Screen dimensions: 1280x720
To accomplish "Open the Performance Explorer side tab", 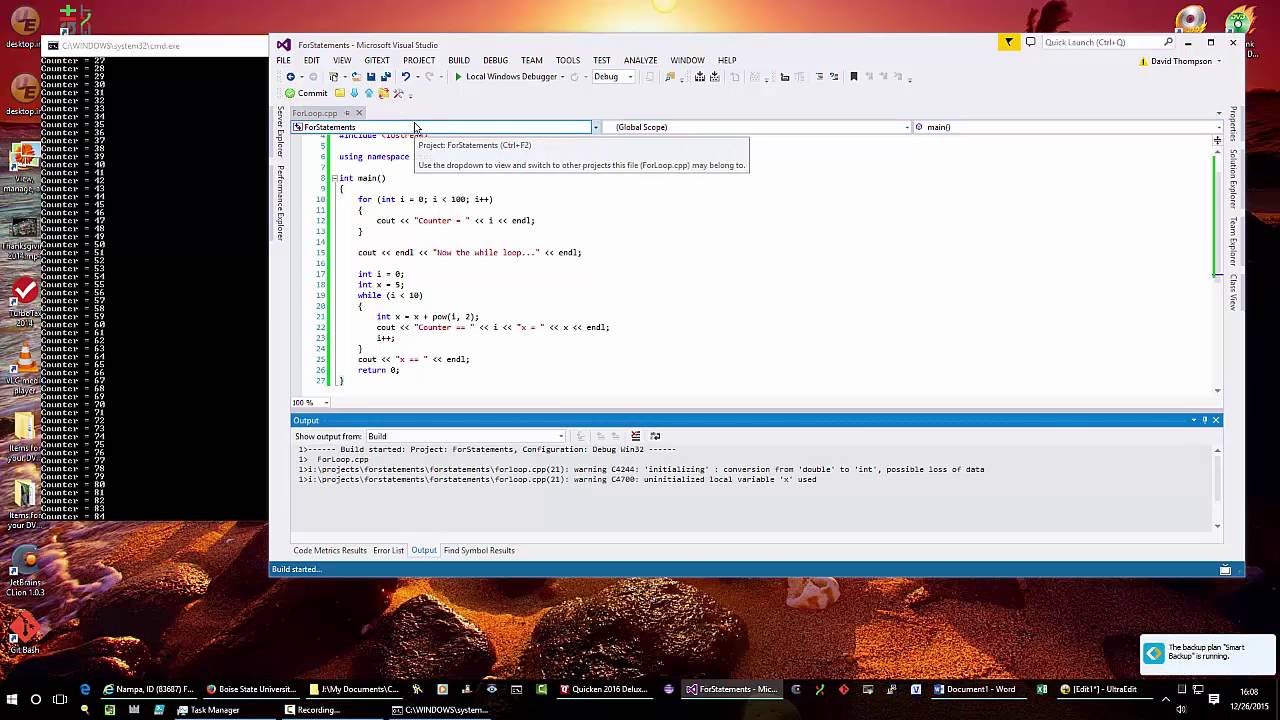I will point(280,202).
